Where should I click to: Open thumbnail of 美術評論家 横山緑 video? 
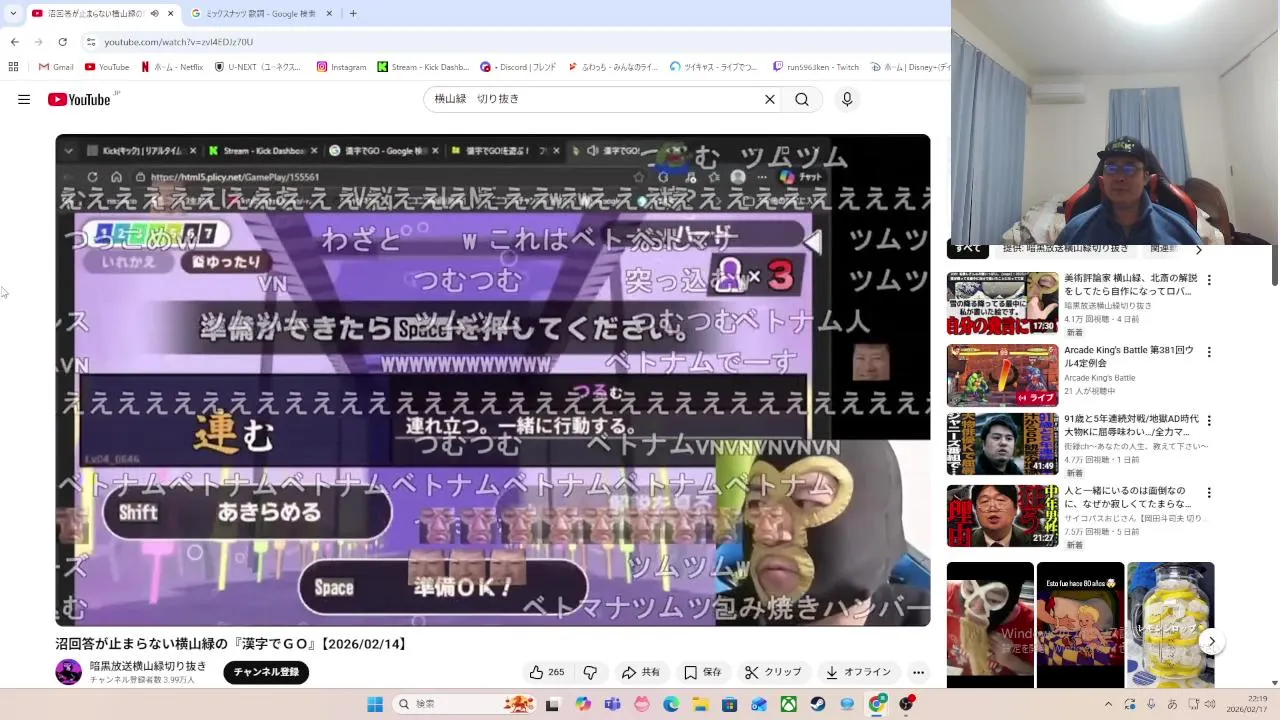click(1002, 303)
